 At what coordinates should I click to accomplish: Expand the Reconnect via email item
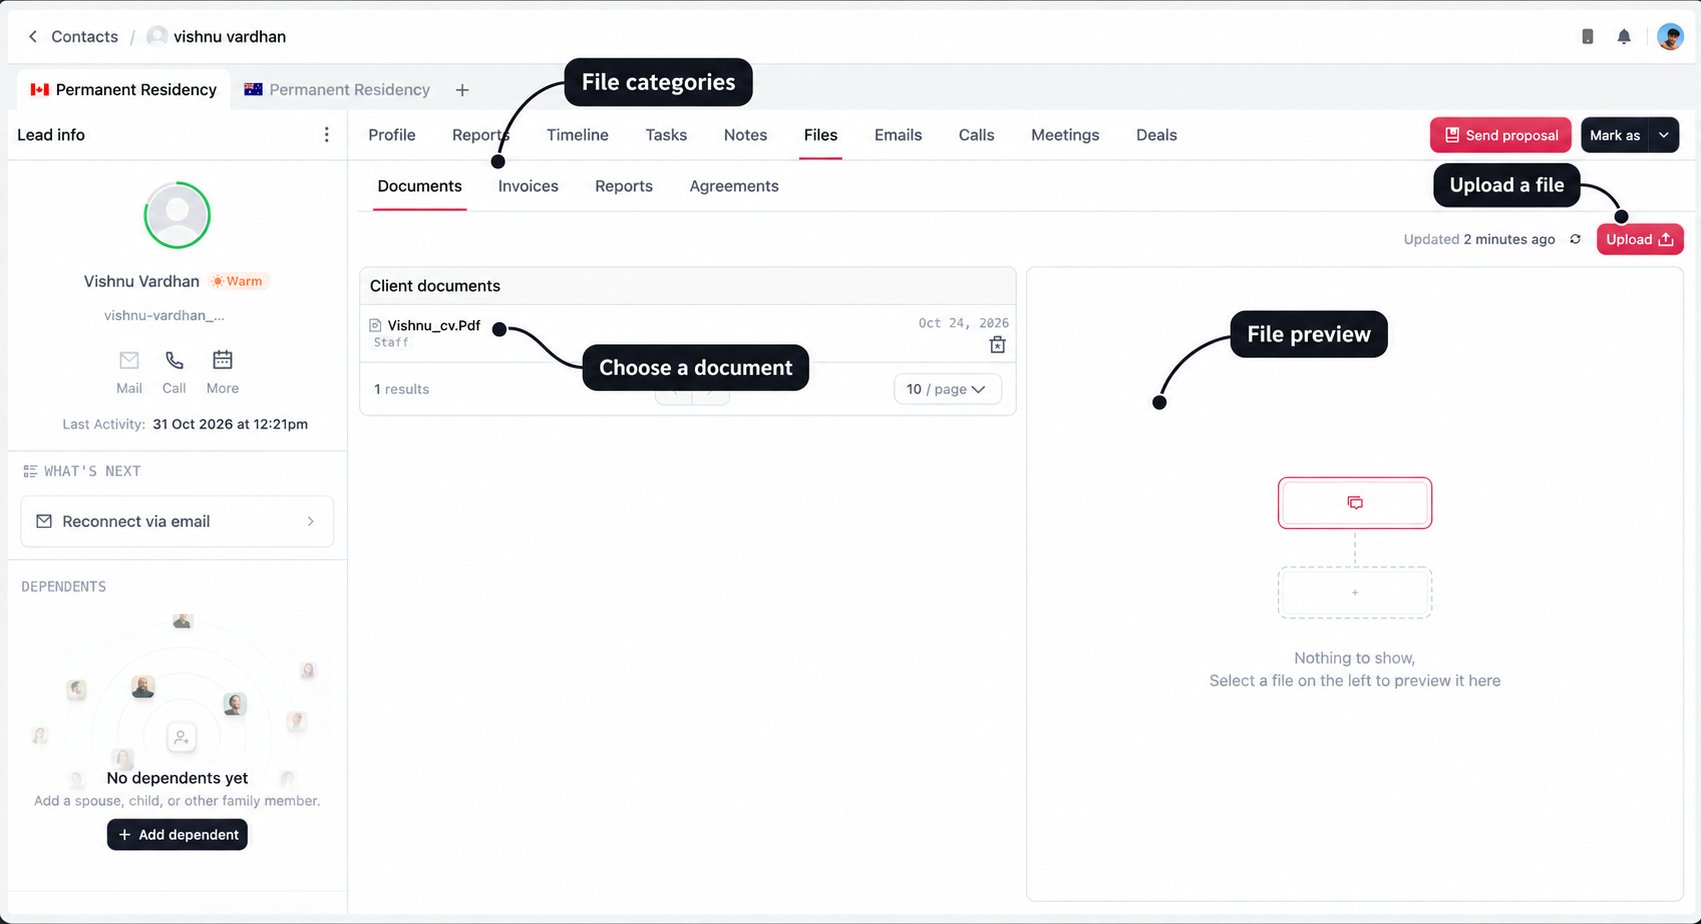coord(177,521)
